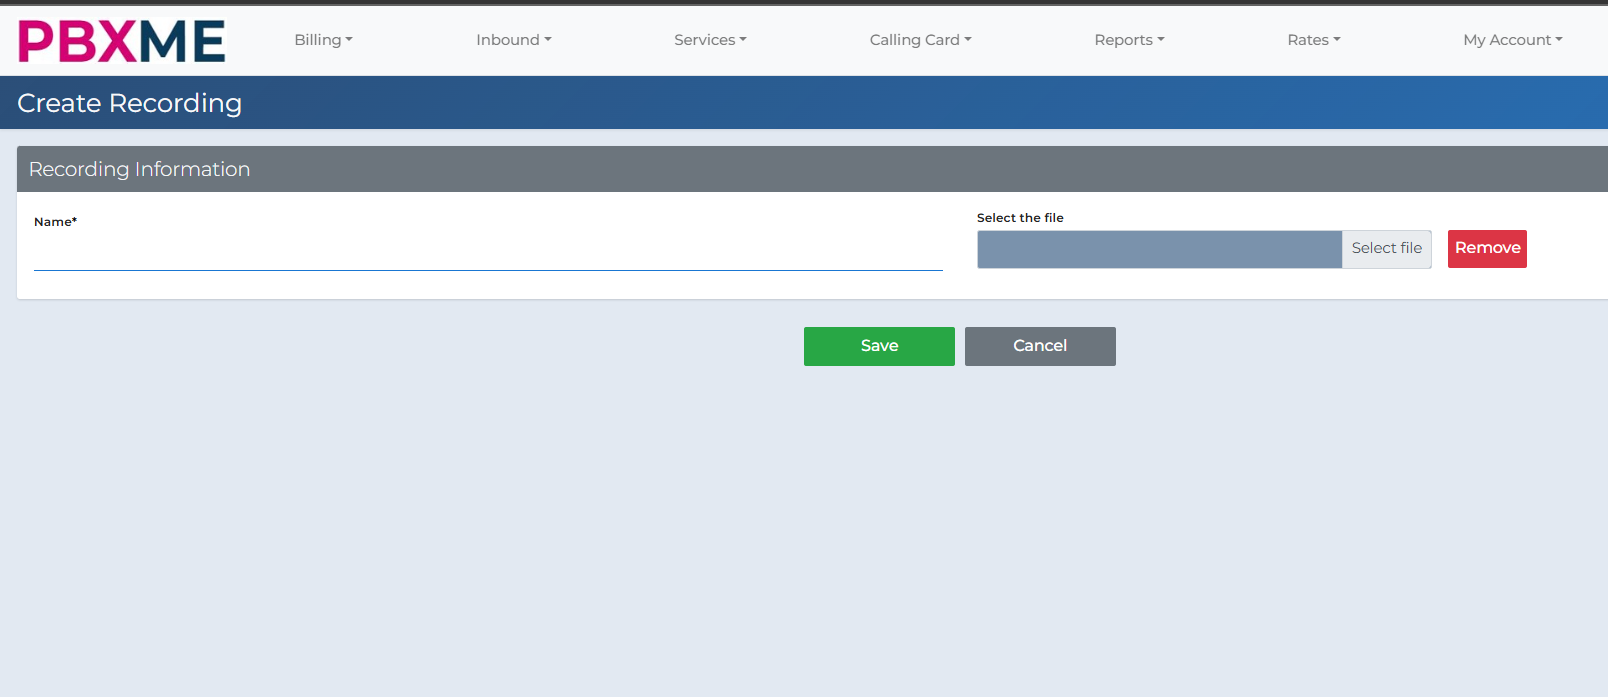
Task: Click the empty file path field
Action: 1158,249
